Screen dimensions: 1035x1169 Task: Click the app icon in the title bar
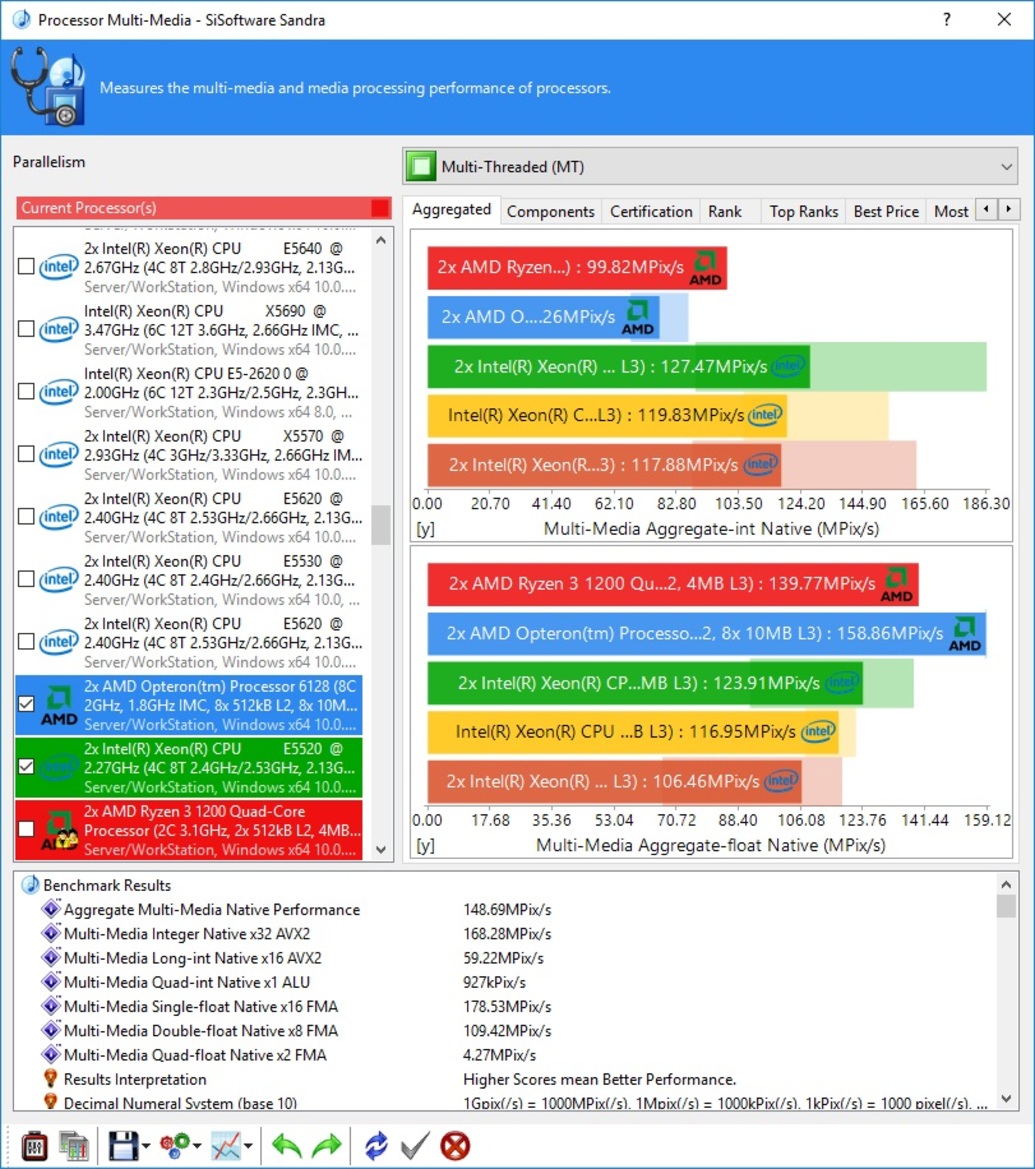[x=22, y=19]
